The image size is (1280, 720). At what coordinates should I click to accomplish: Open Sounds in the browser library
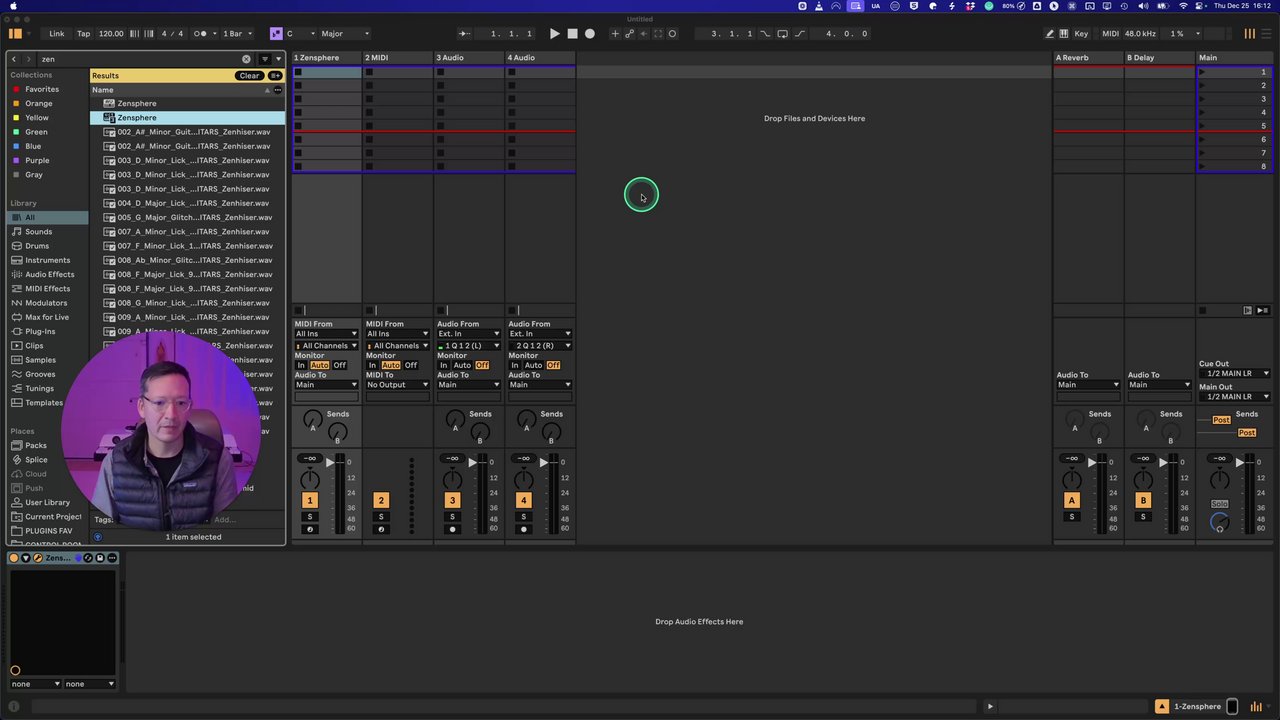click(x=38, y=232)
